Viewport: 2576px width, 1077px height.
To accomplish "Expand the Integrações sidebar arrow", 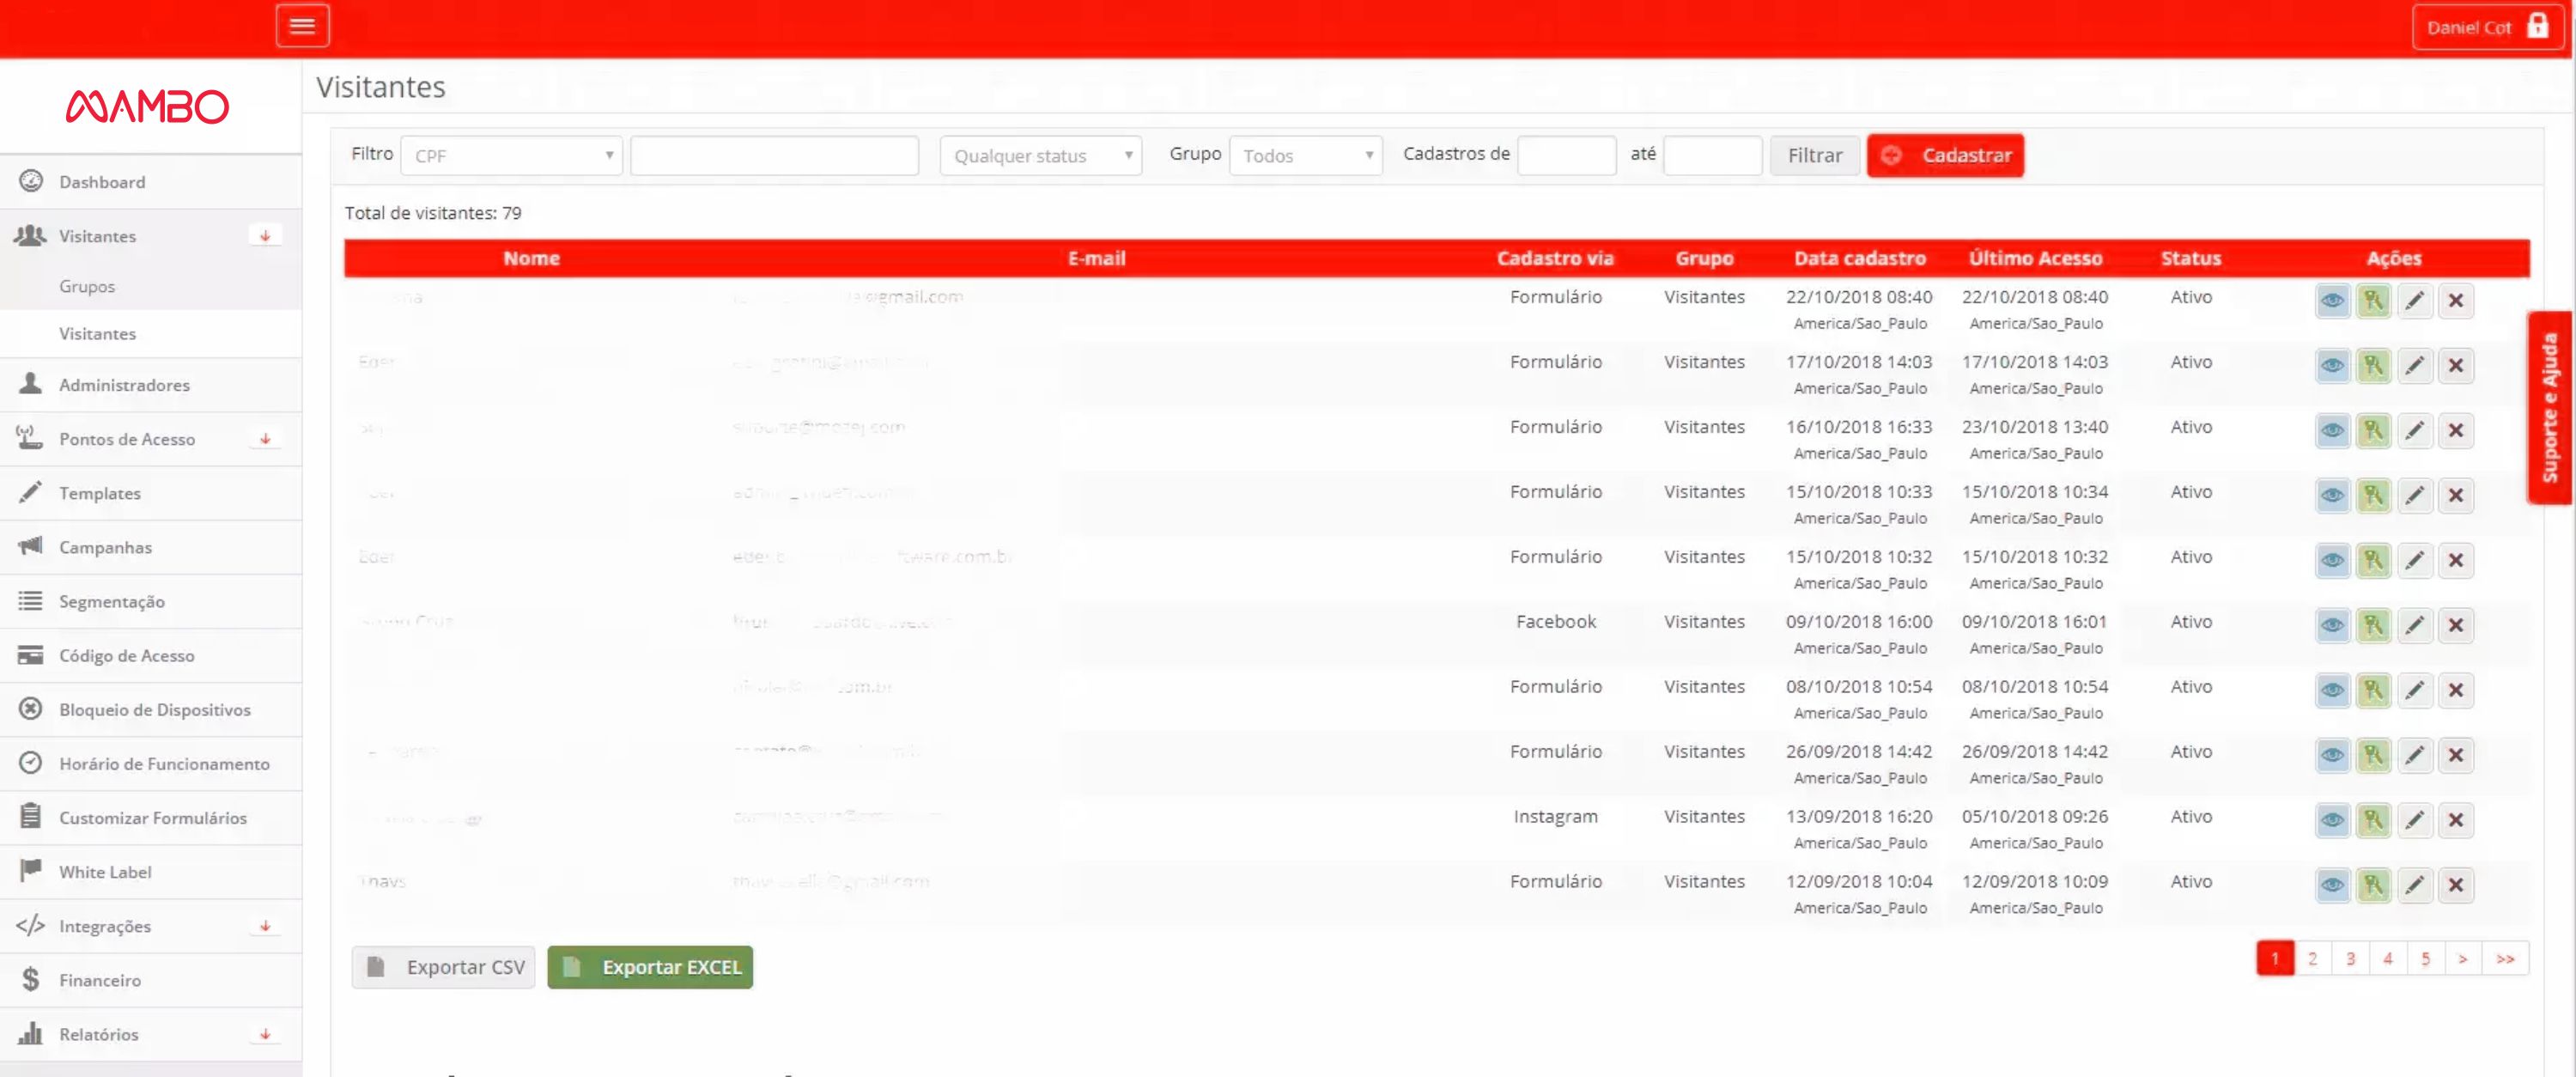I will coord(265,926).
